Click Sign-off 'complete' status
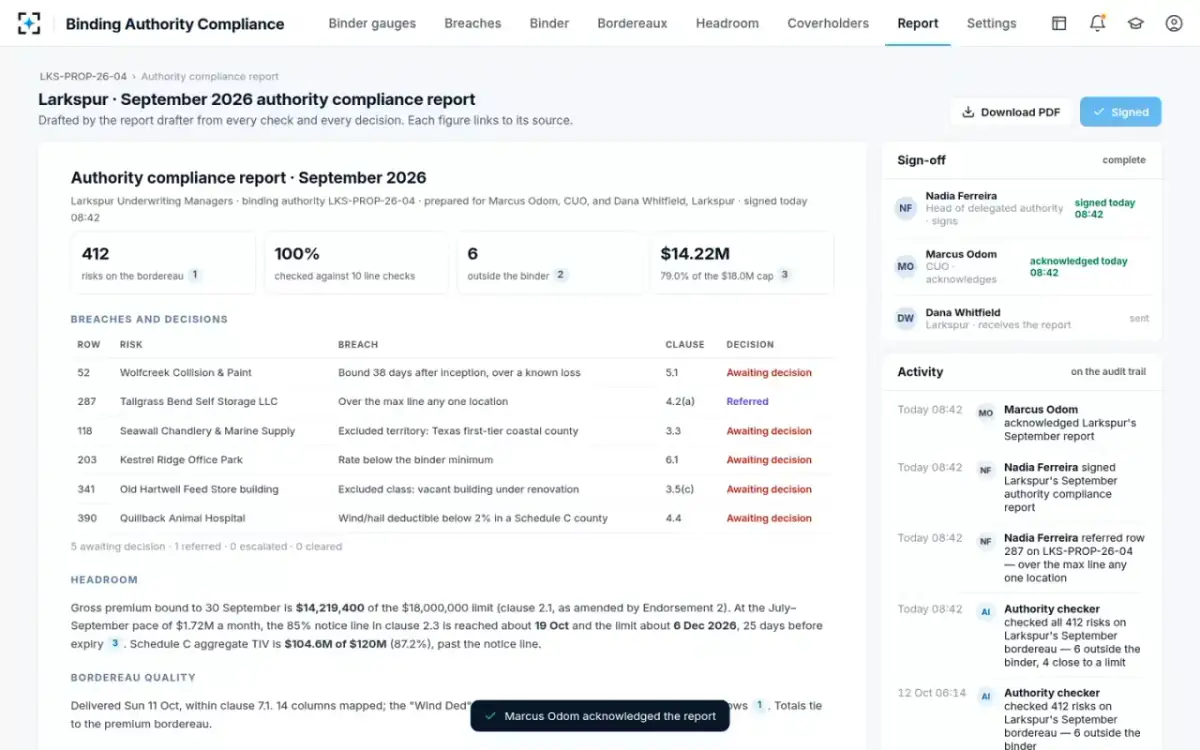The image size is (1200, 750). tap(1124, 160)
